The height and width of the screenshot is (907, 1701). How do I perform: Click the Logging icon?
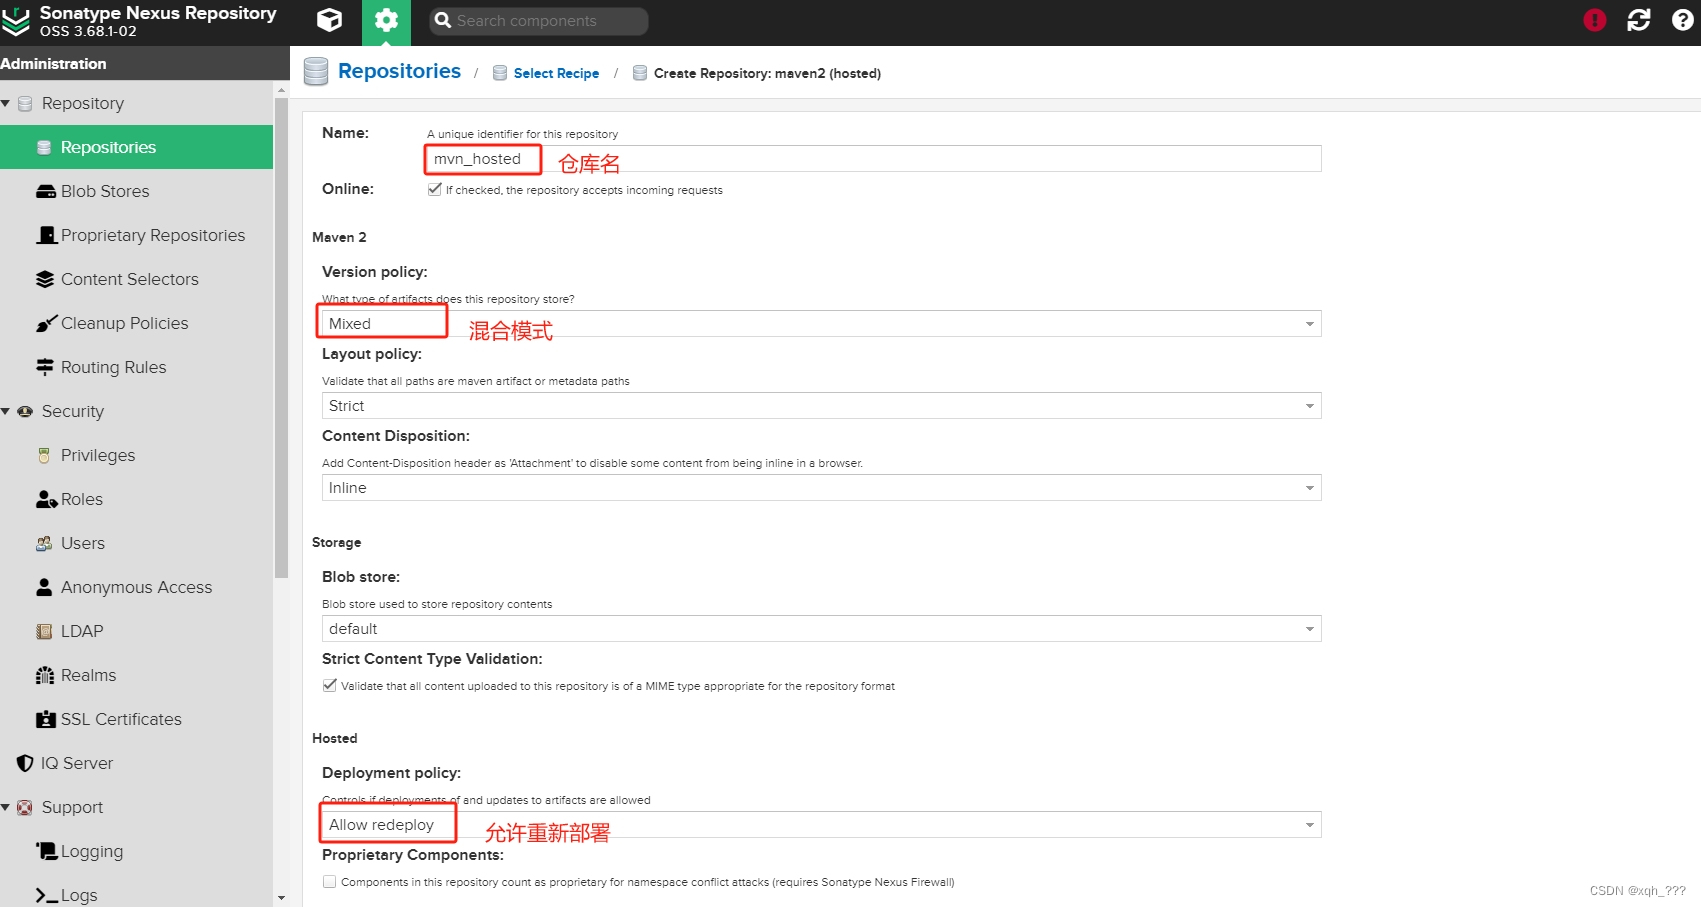point(47,851)
